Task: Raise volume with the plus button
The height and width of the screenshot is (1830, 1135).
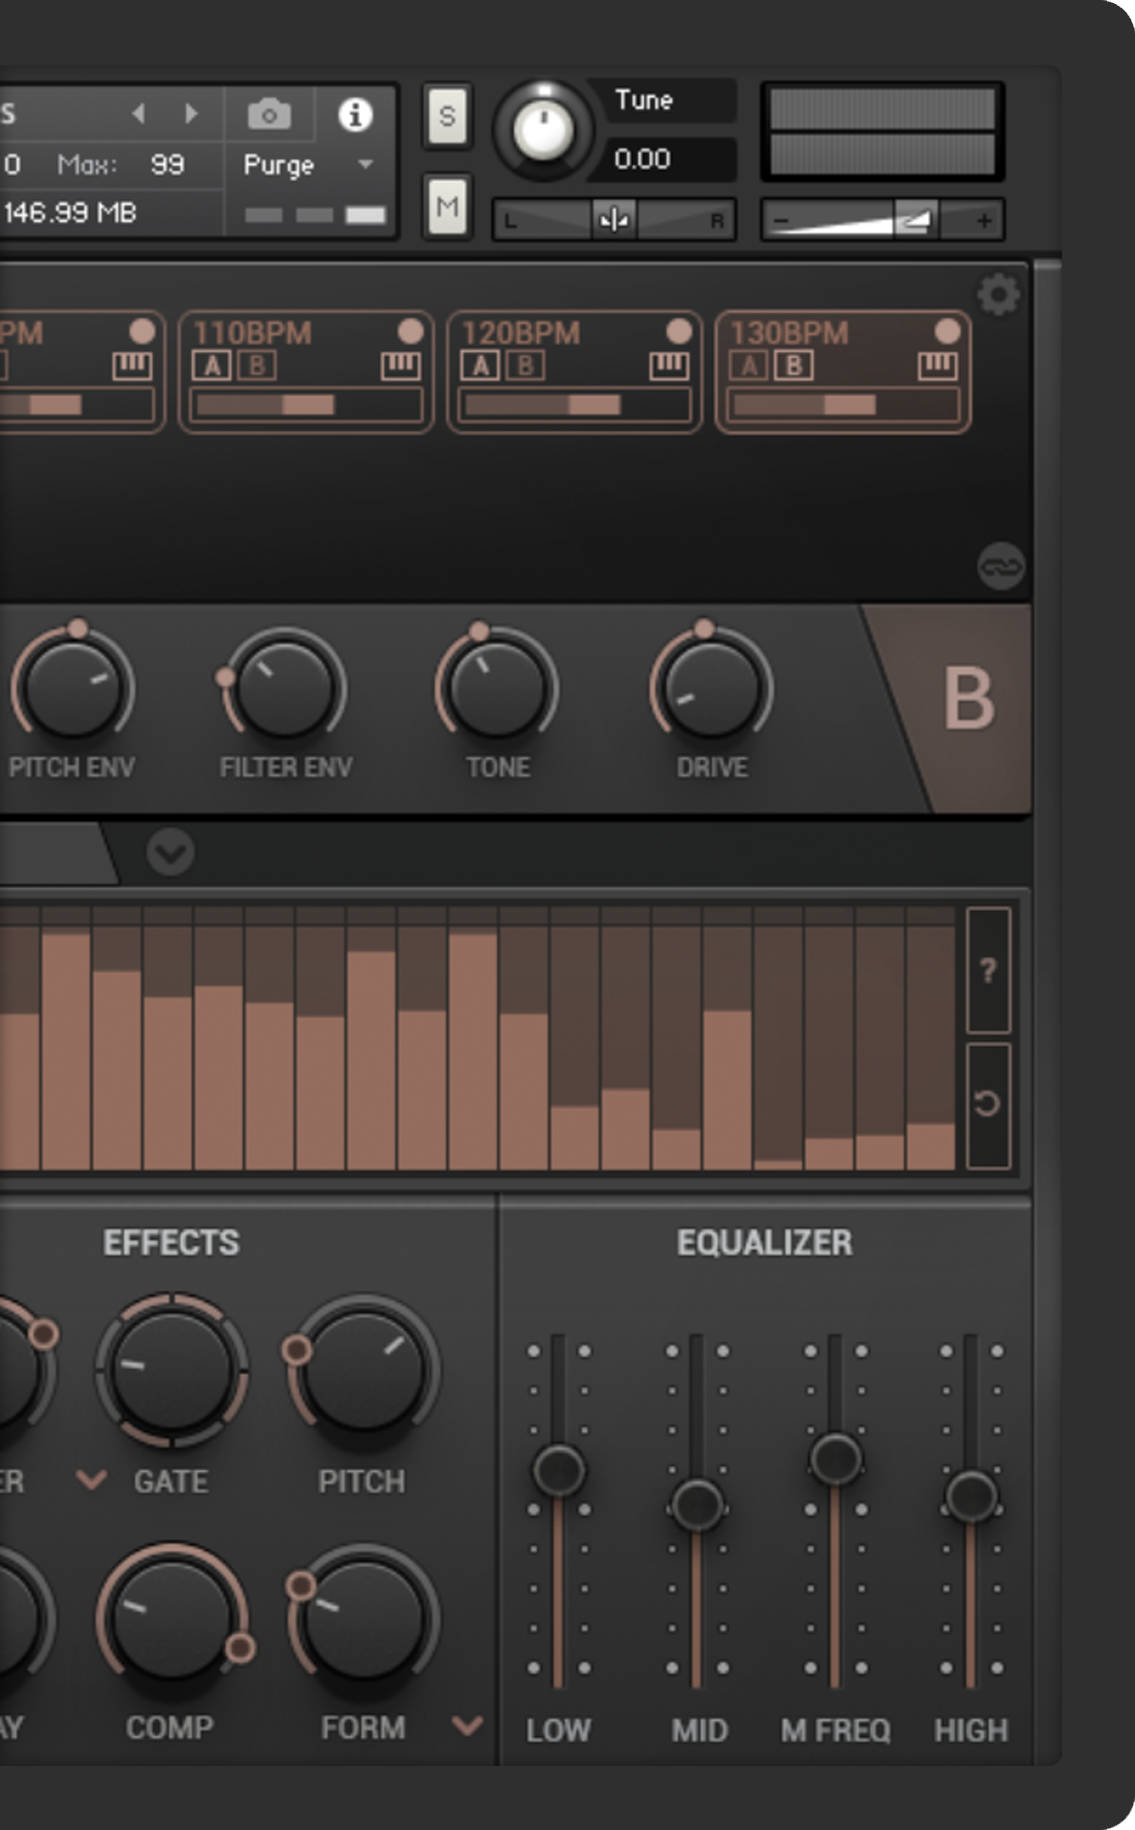Action: [984, 221]
